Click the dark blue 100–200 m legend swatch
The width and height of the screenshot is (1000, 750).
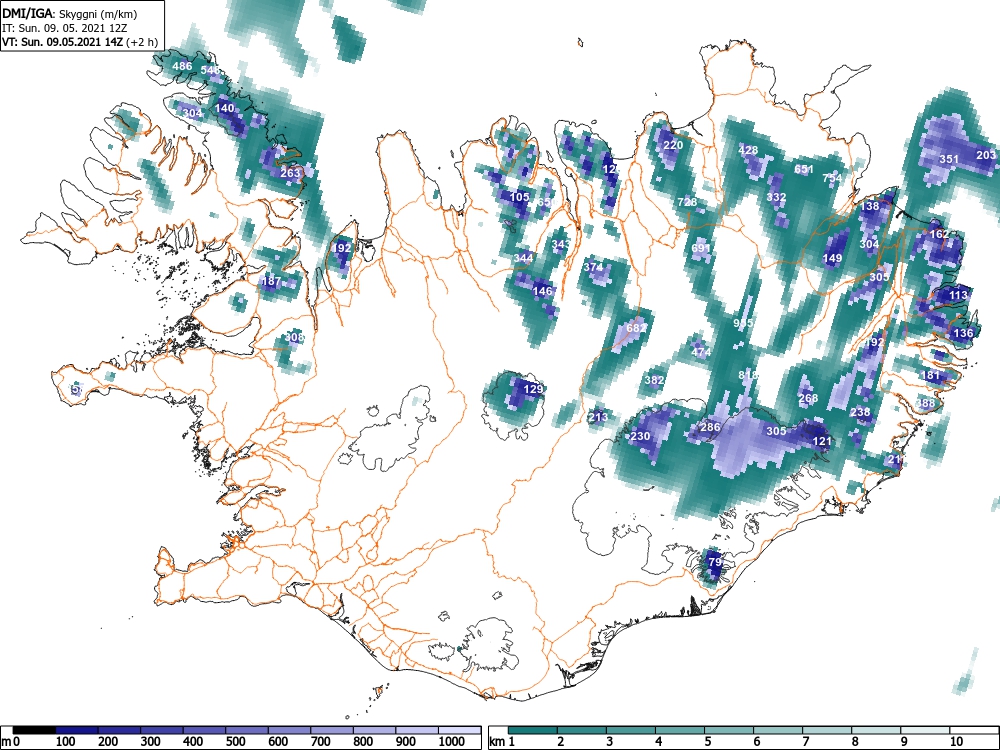(x=77, y=730)
